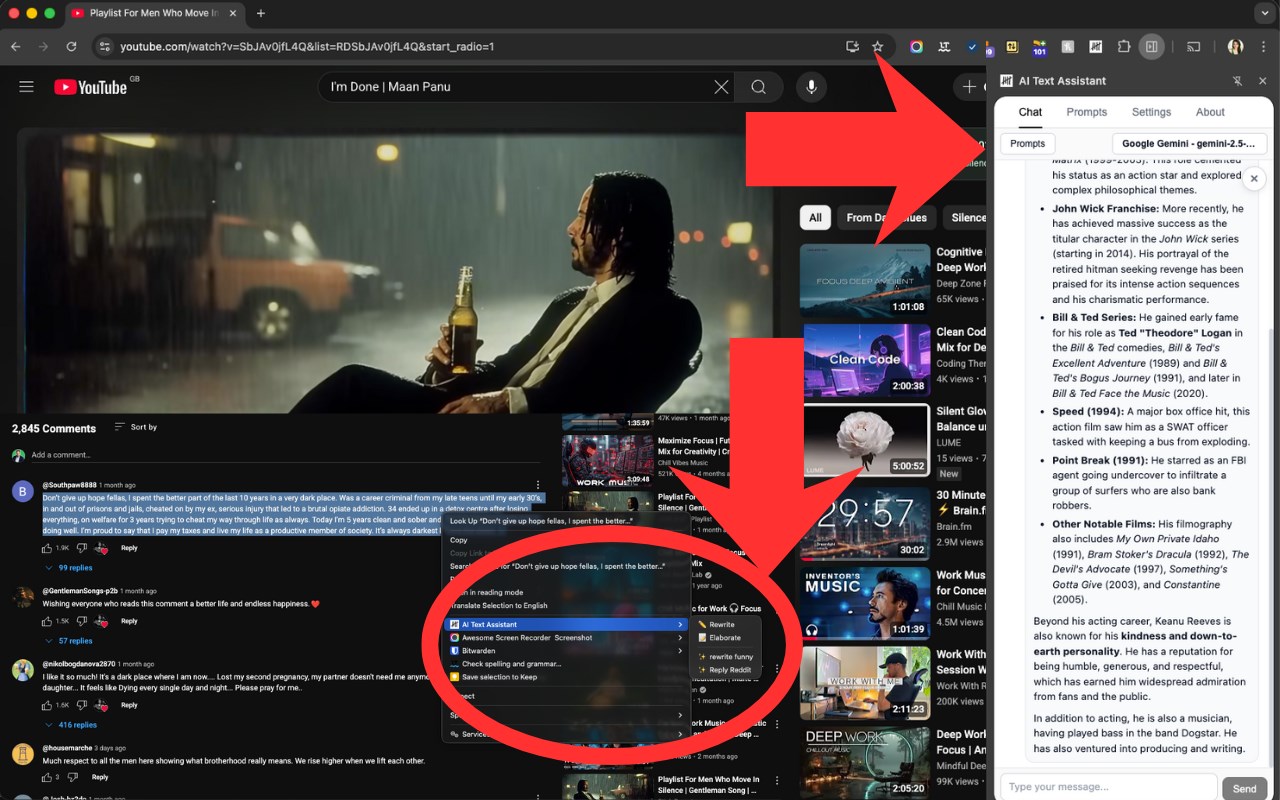
Task: Click Reply under @GentlemanSongs-p2b's comment
Action: pyautogui.click(x=129, y=621)
